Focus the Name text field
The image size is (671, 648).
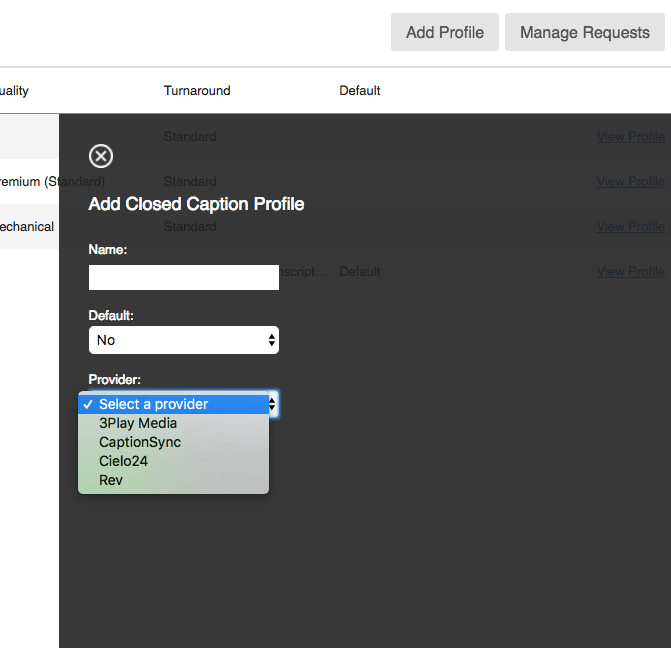(x=183, y=277)
